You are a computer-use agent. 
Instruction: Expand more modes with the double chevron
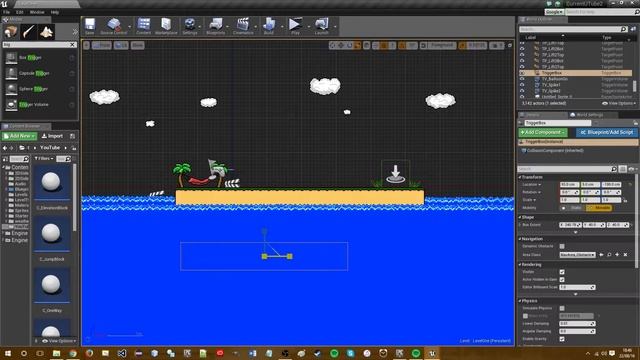[75, 32]
